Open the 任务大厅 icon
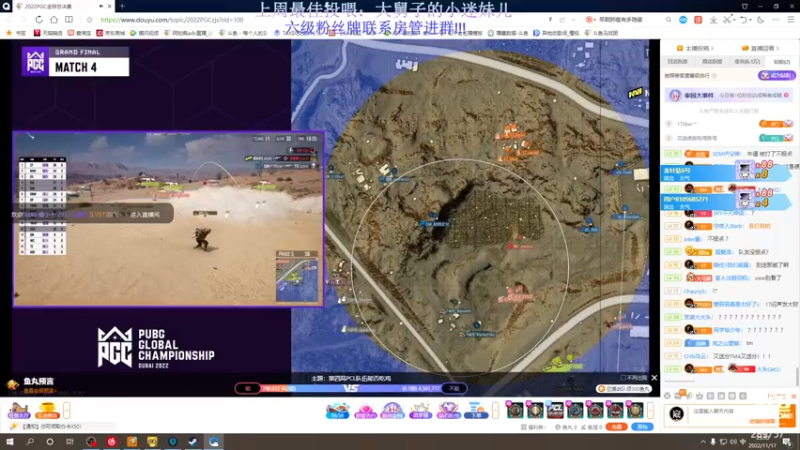Image resolution: width=800 pixels, height=450 pixels. click(x=18, y=410)
